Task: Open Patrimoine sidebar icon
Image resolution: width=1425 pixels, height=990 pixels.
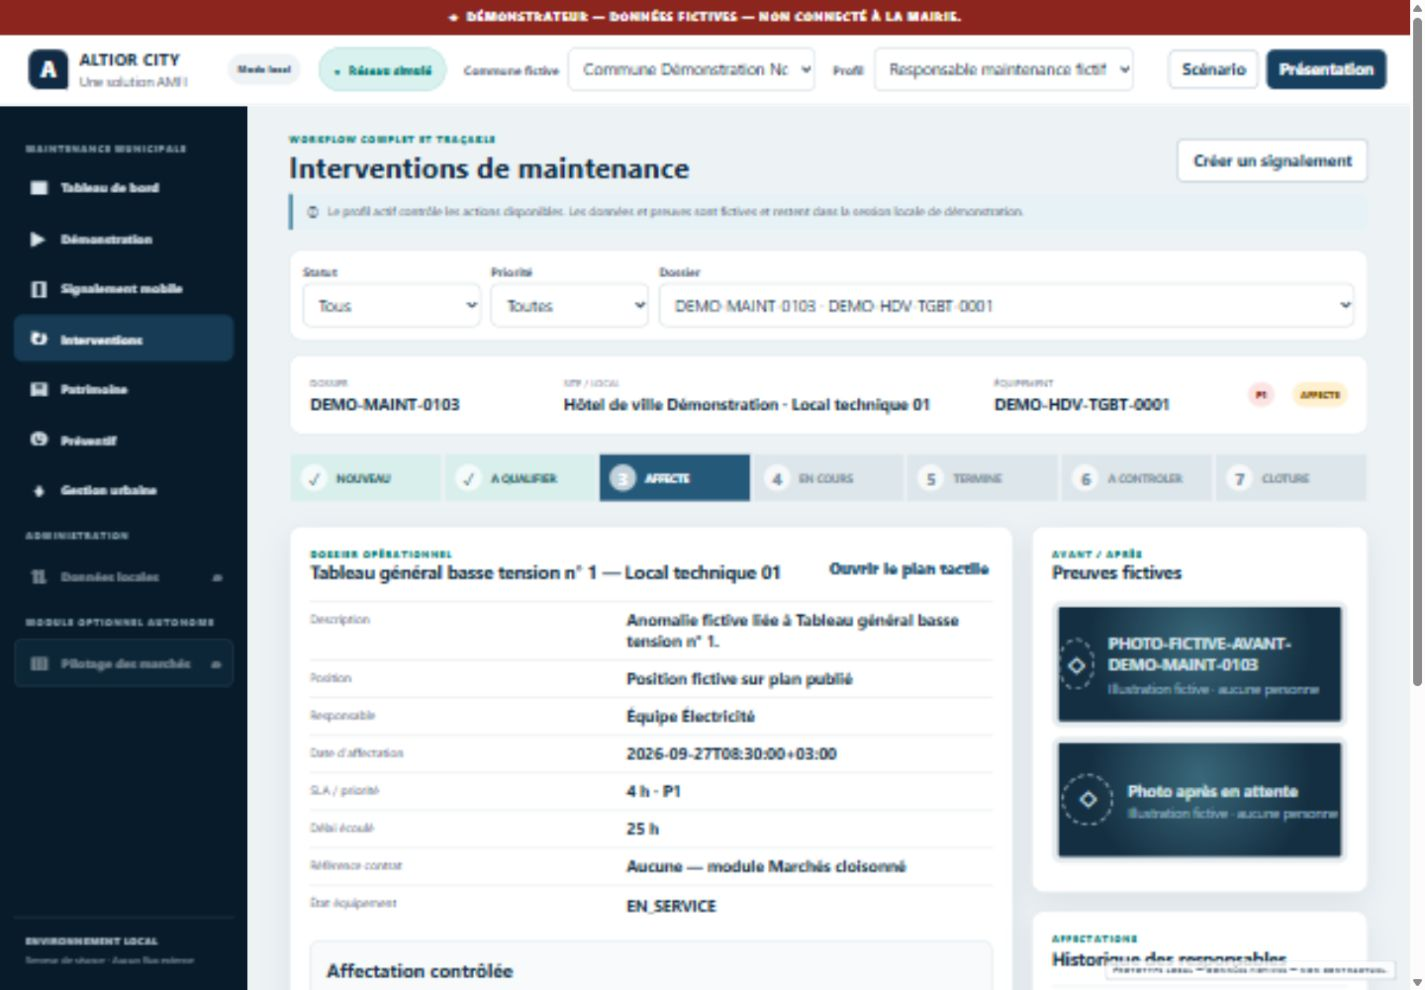Action: [39, 389]
